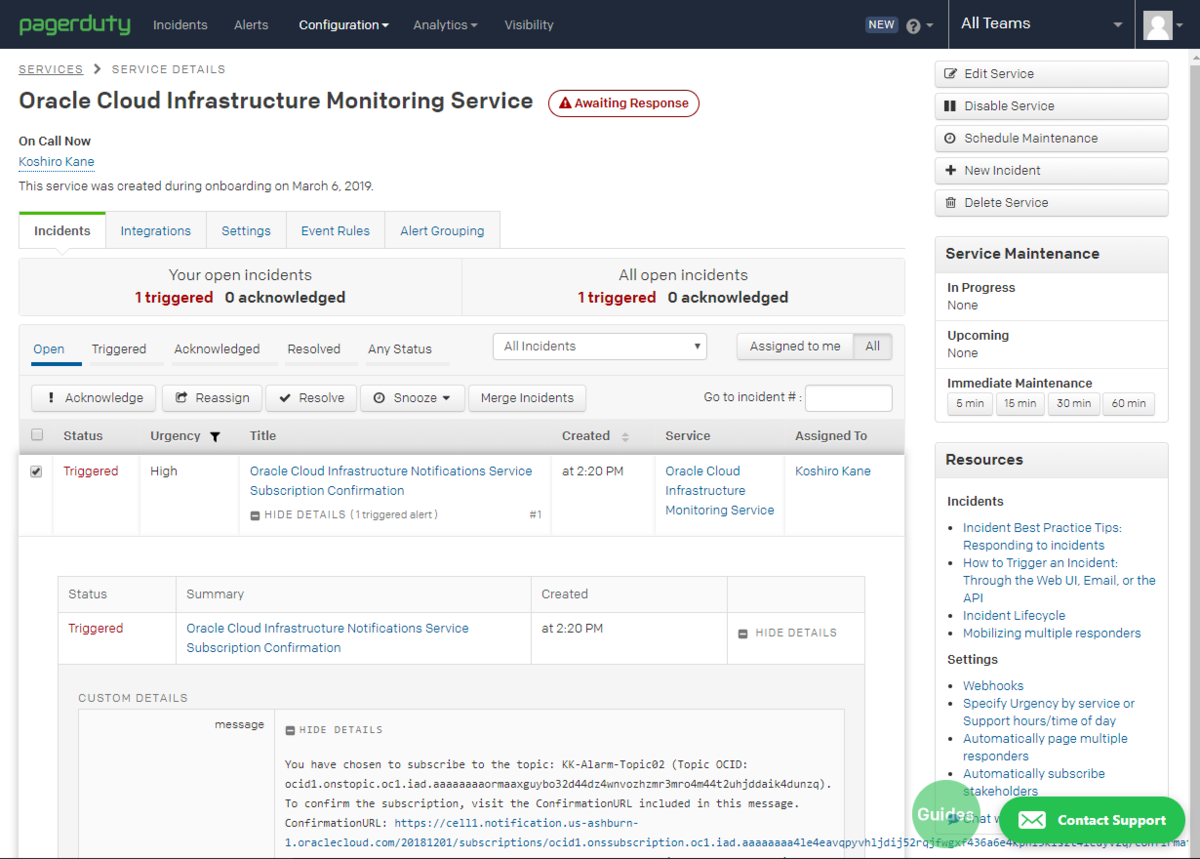Expand the Snooze dropdown button

pyautogui.click(x=412, y=398)
